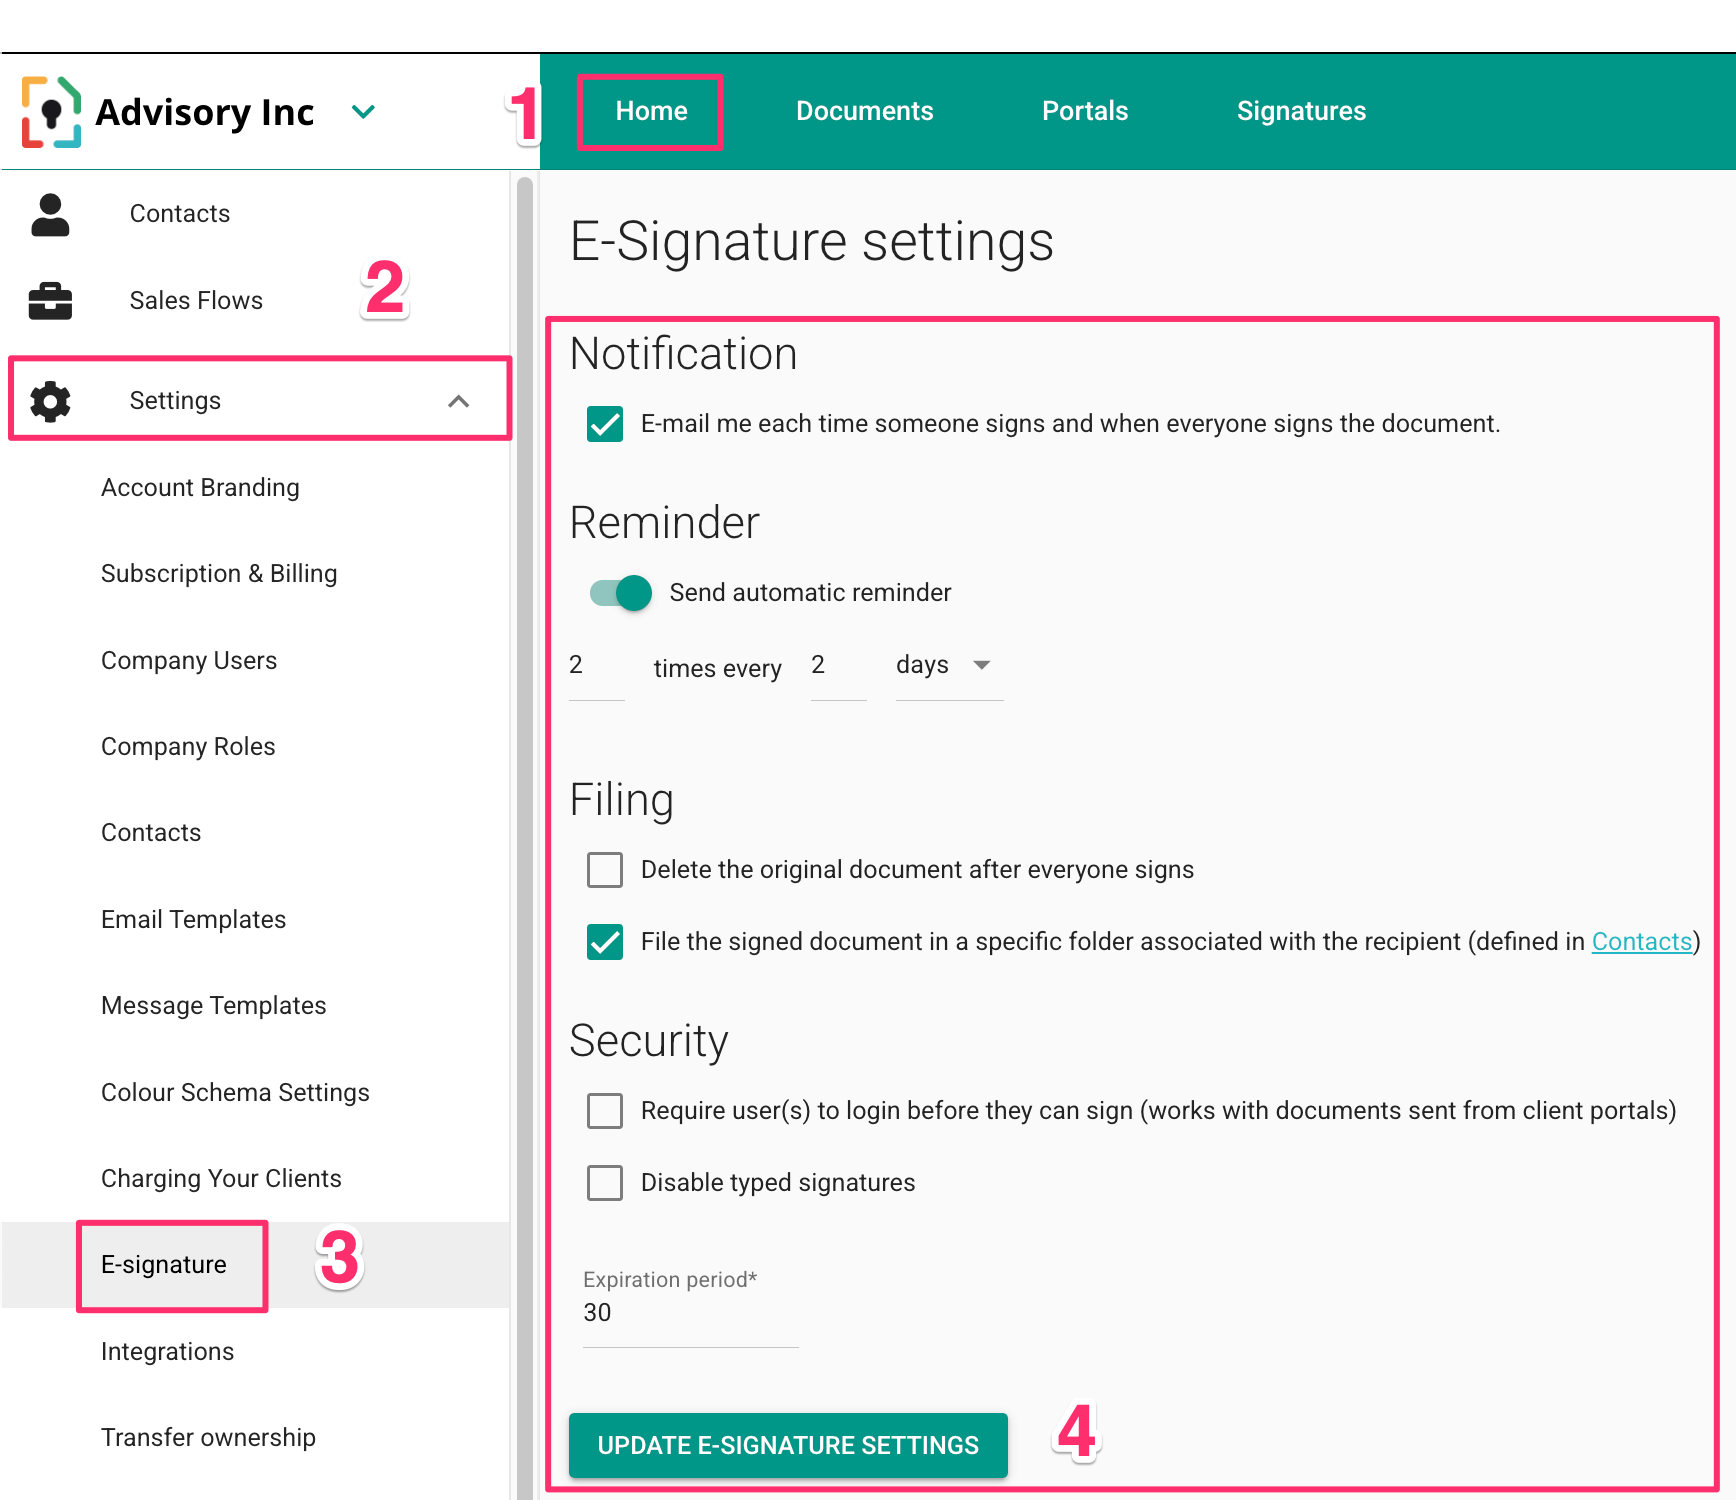Open the Signatures tab
Viewport: 1736px width, 1500px height.
1300,111
